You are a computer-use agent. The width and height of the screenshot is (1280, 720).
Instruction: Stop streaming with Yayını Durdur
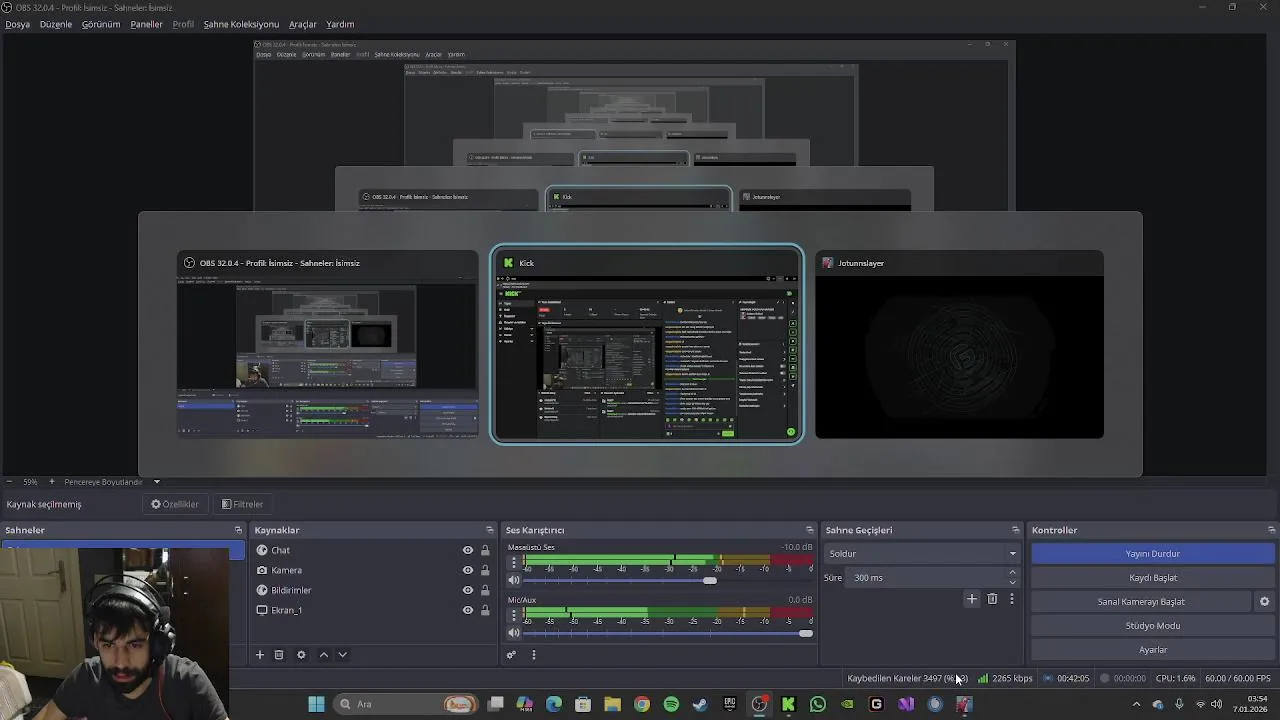pyautogui.click(x=1153, y=554)
